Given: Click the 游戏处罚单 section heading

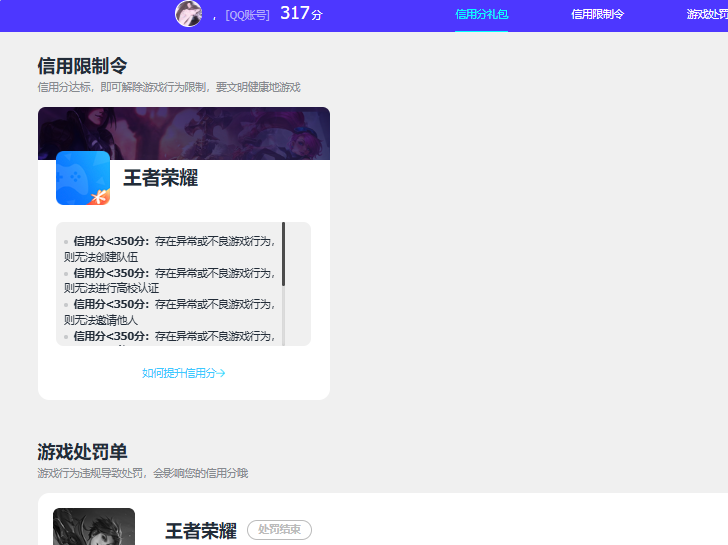Looking at the screenshot, I should click(x=82, y=452).
